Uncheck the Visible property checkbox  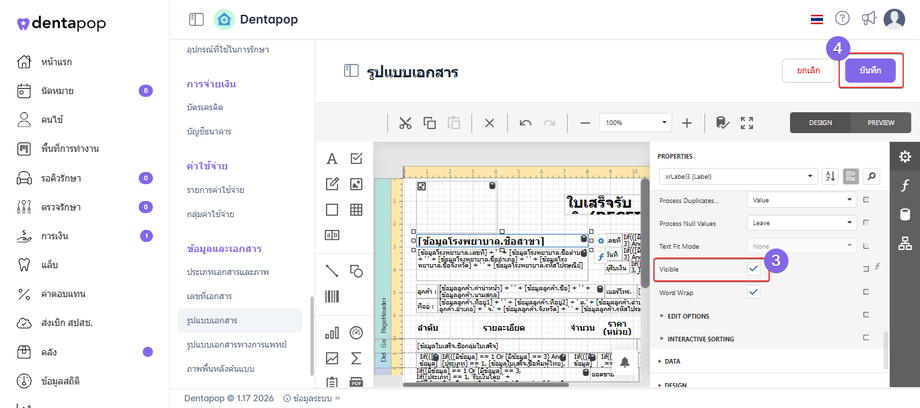754,269
